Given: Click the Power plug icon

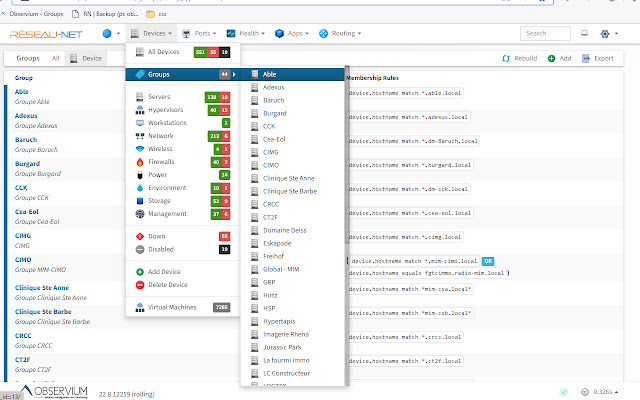Looking at the screenshot, I should (140, 175).
